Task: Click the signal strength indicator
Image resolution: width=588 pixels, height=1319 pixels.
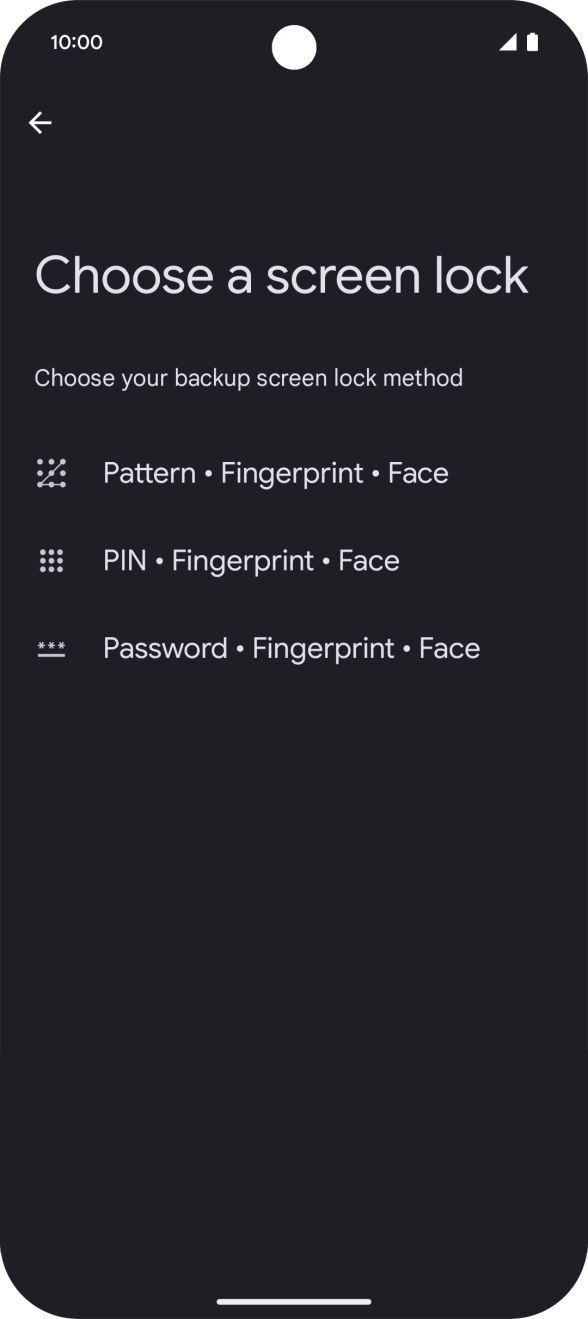Action: 509,42
